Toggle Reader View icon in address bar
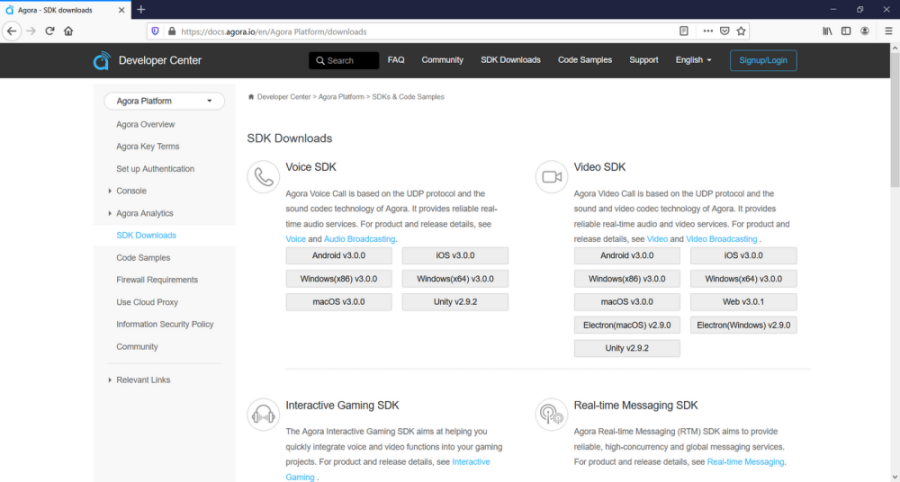Image resolution: width=900 pixels, height=482 pixels. point(684,31)
